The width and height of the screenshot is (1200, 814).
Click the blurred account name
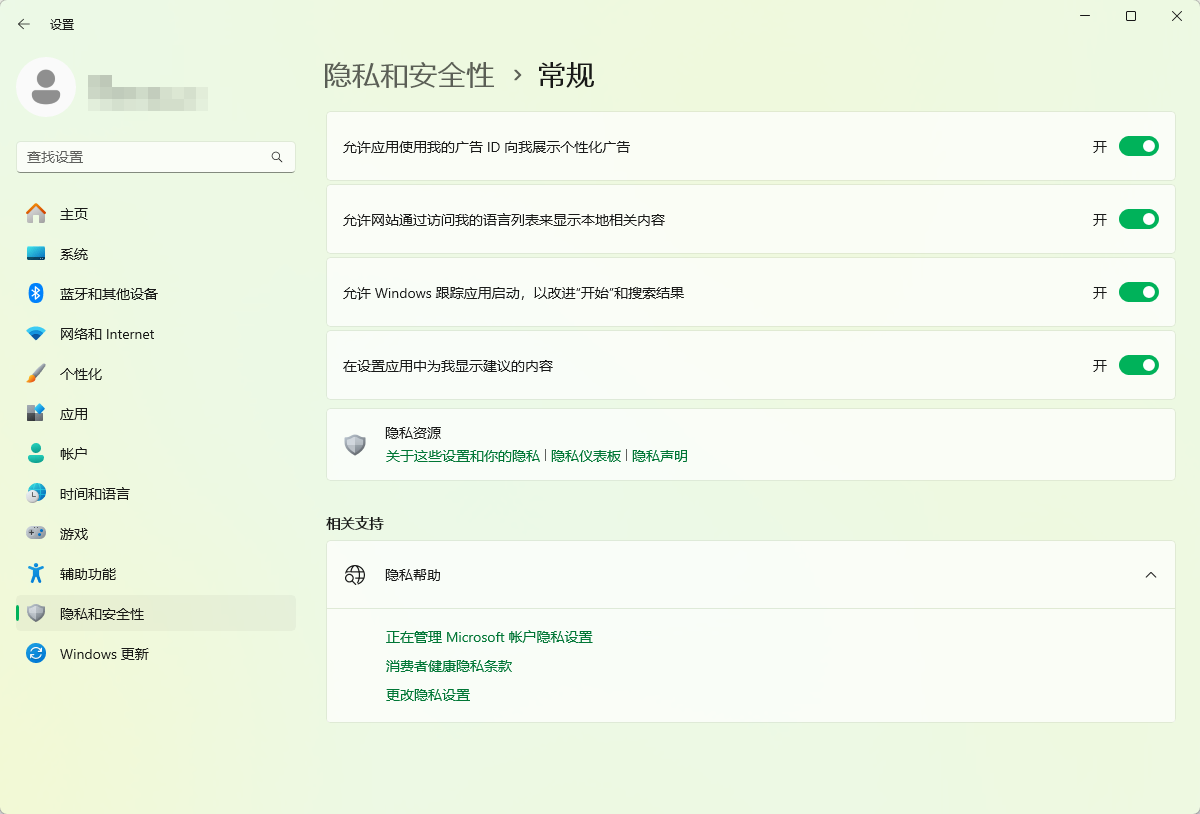(x=148, y=93)
